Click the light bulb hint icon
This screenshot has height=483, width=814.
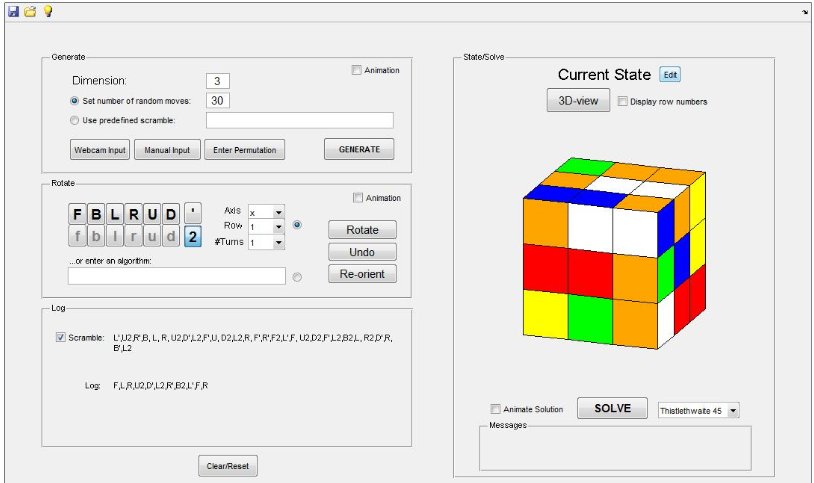[x=48, y=11]
